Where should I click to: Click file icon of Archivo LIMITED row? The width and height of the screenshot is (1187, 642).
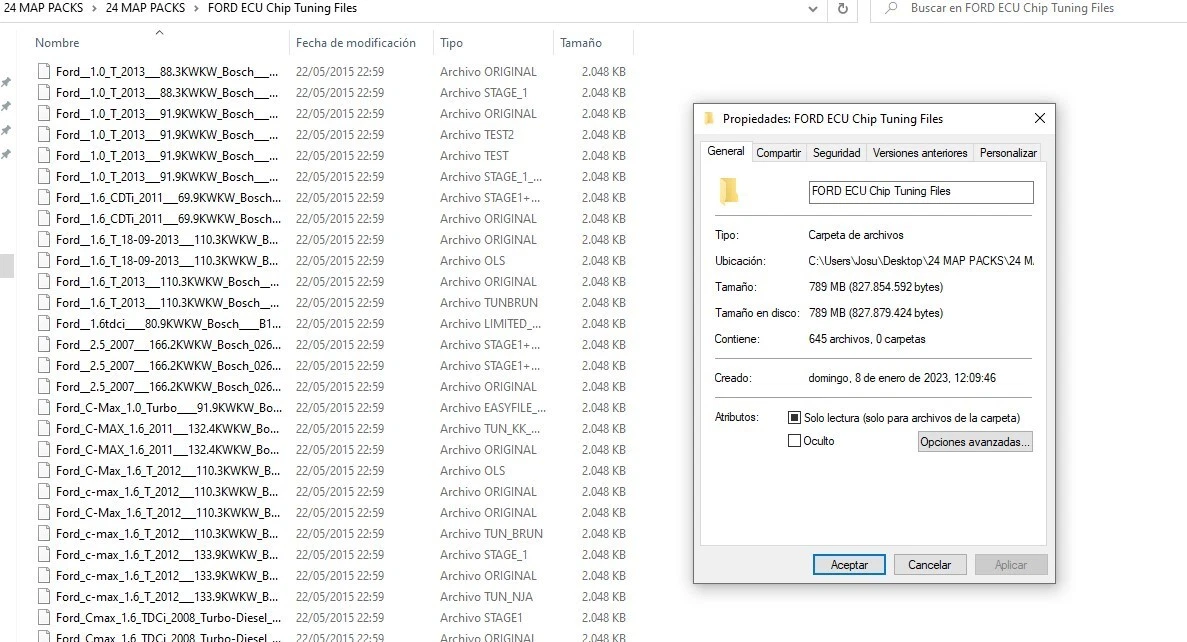[44, 323]
